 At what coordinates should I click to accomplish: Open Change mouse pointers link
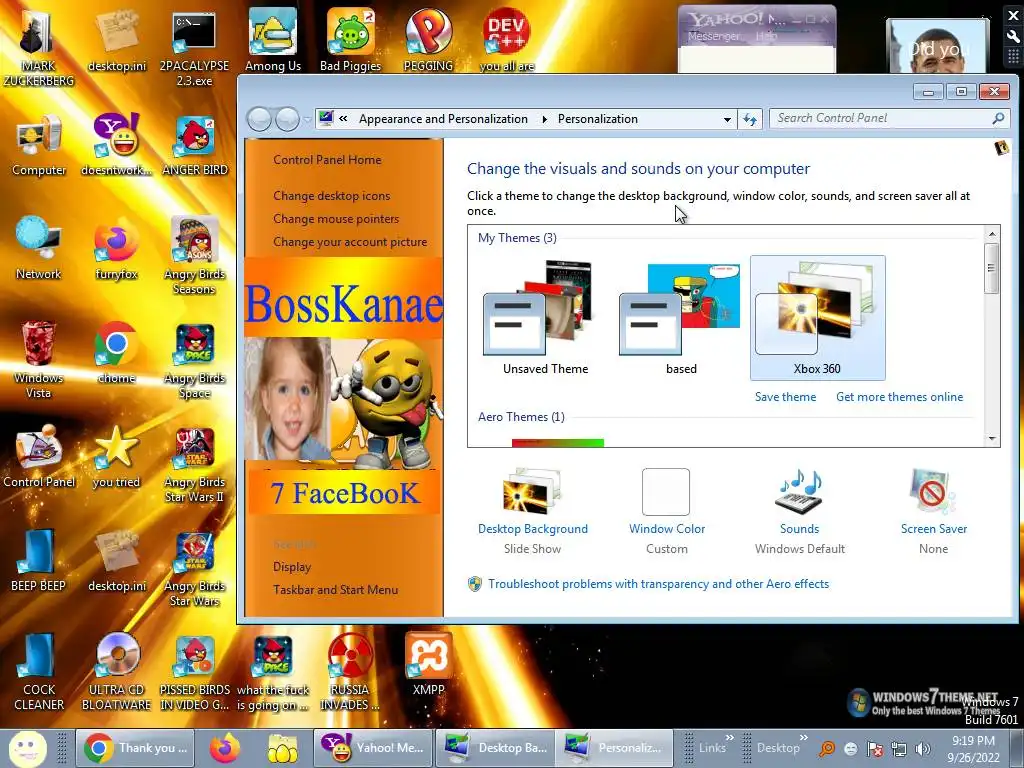[336, 219]
